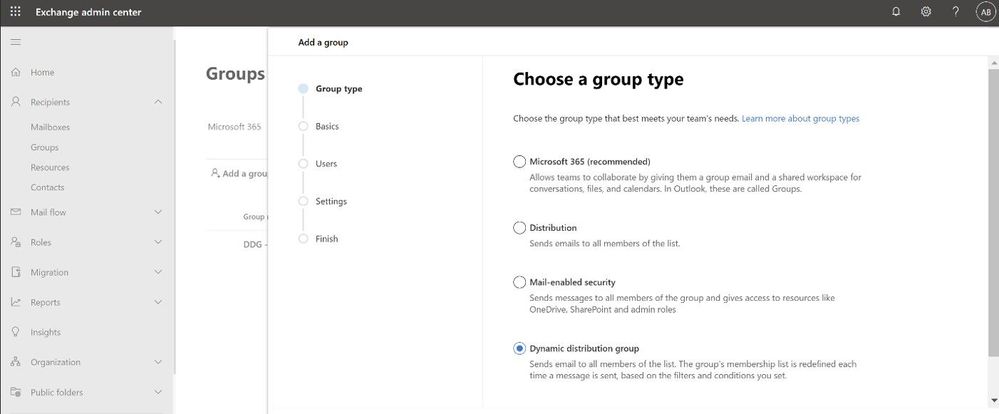Go to the Basics wizard step
This screenshot has height=414, width=999.
(x=327, y=126)
